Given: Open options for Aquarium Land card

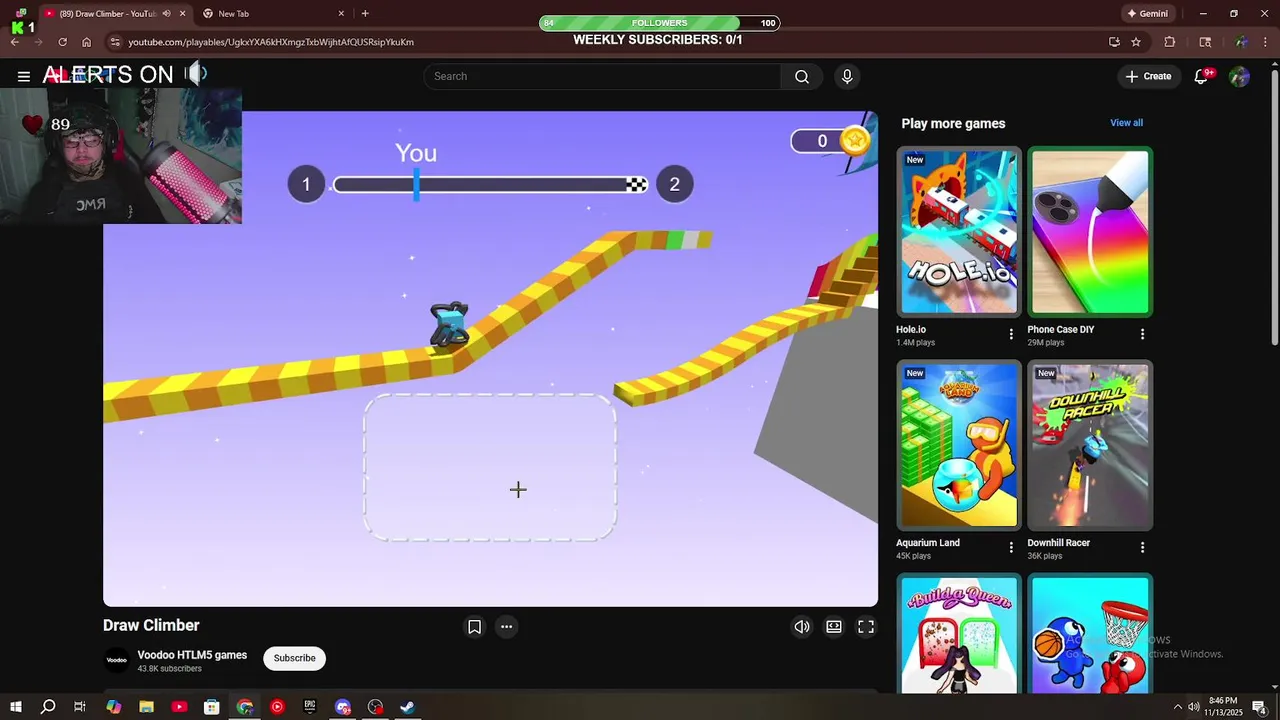Looking at the screenshot, I should pyautogui.click(x=1011, y=547).
